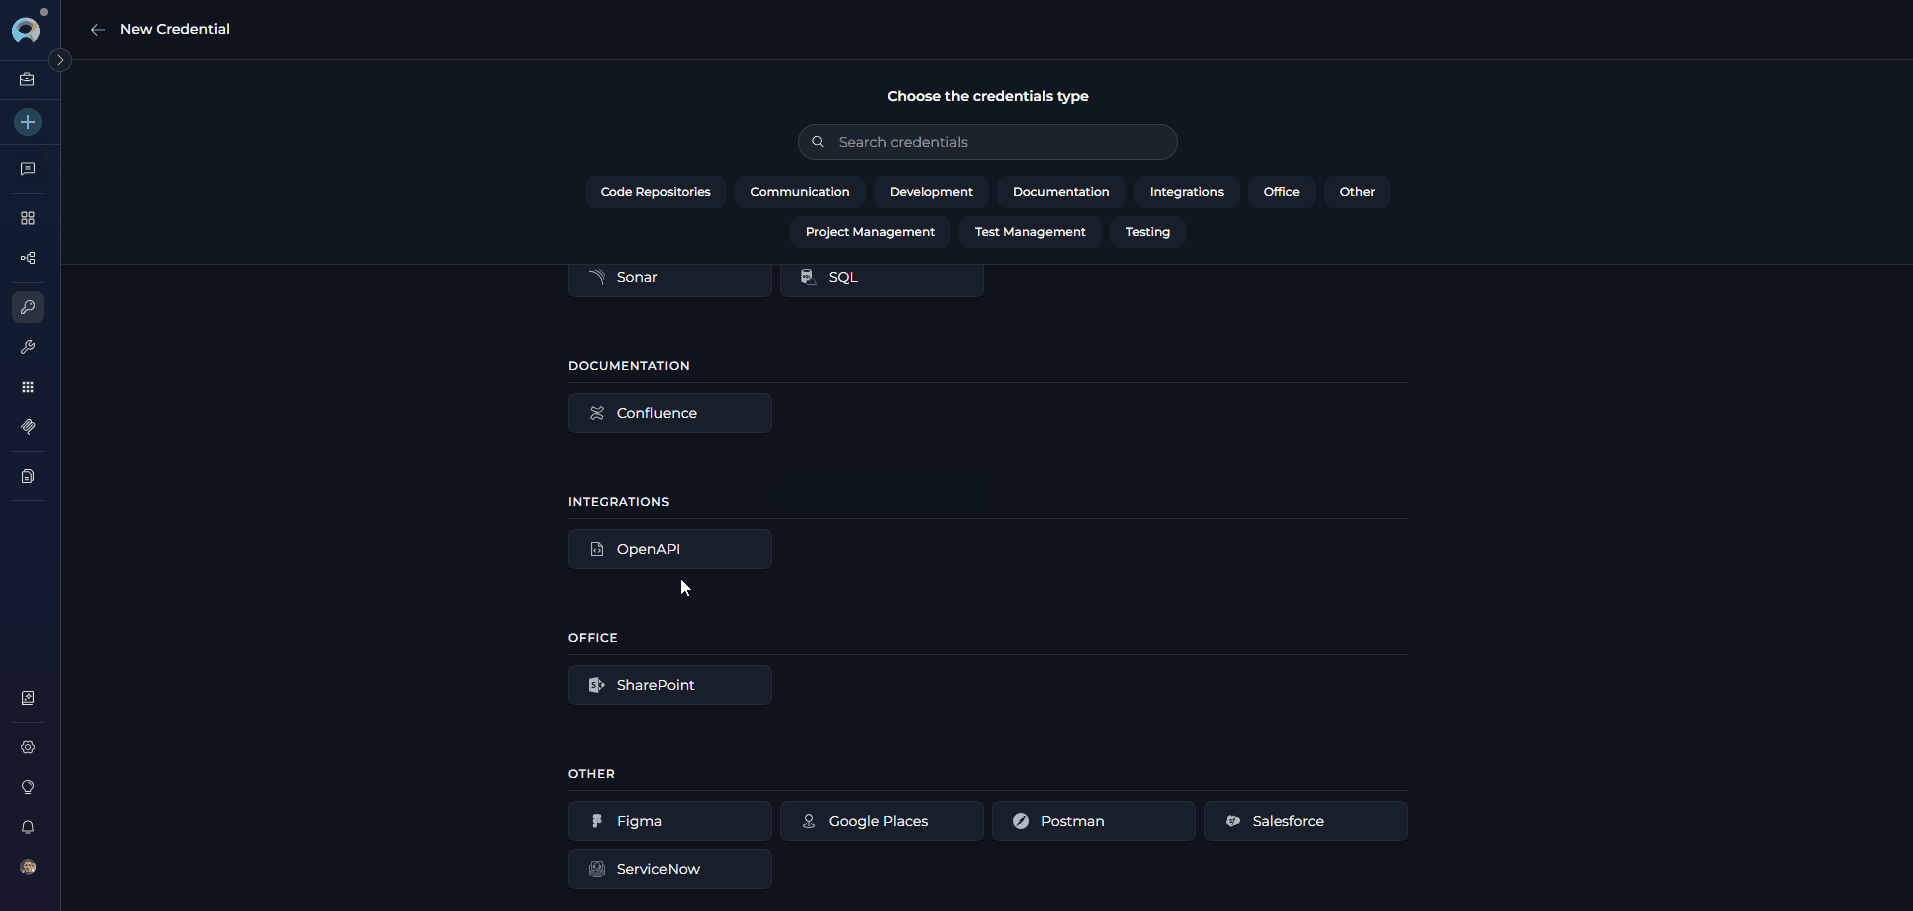Choose the SQL credential type
1913x911 pixels.
[x=882, y=278]
